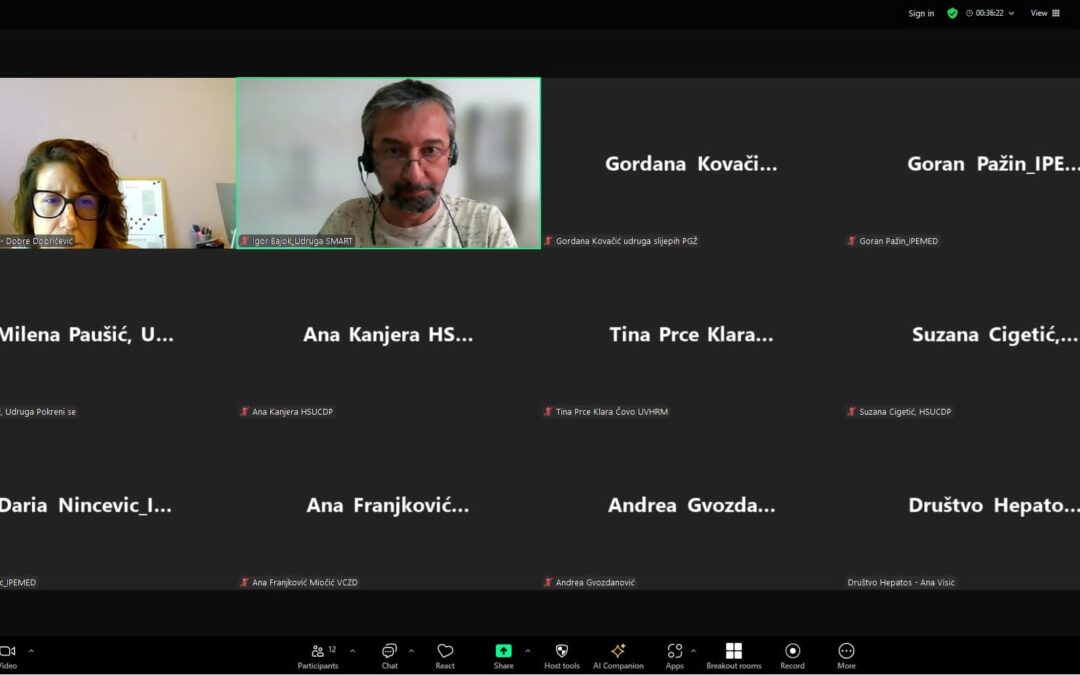This screenshot has width=1080, height=675.
Task: Open the AI Companion
Action: click(x=618, y=656)
